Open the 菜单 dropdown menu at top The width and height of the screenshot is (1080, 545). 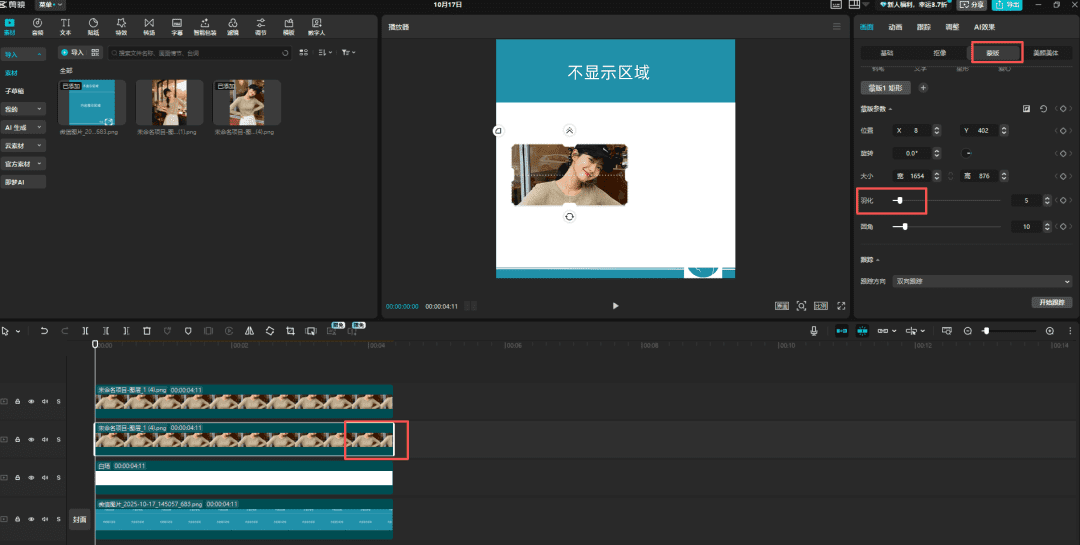(49, 5)
